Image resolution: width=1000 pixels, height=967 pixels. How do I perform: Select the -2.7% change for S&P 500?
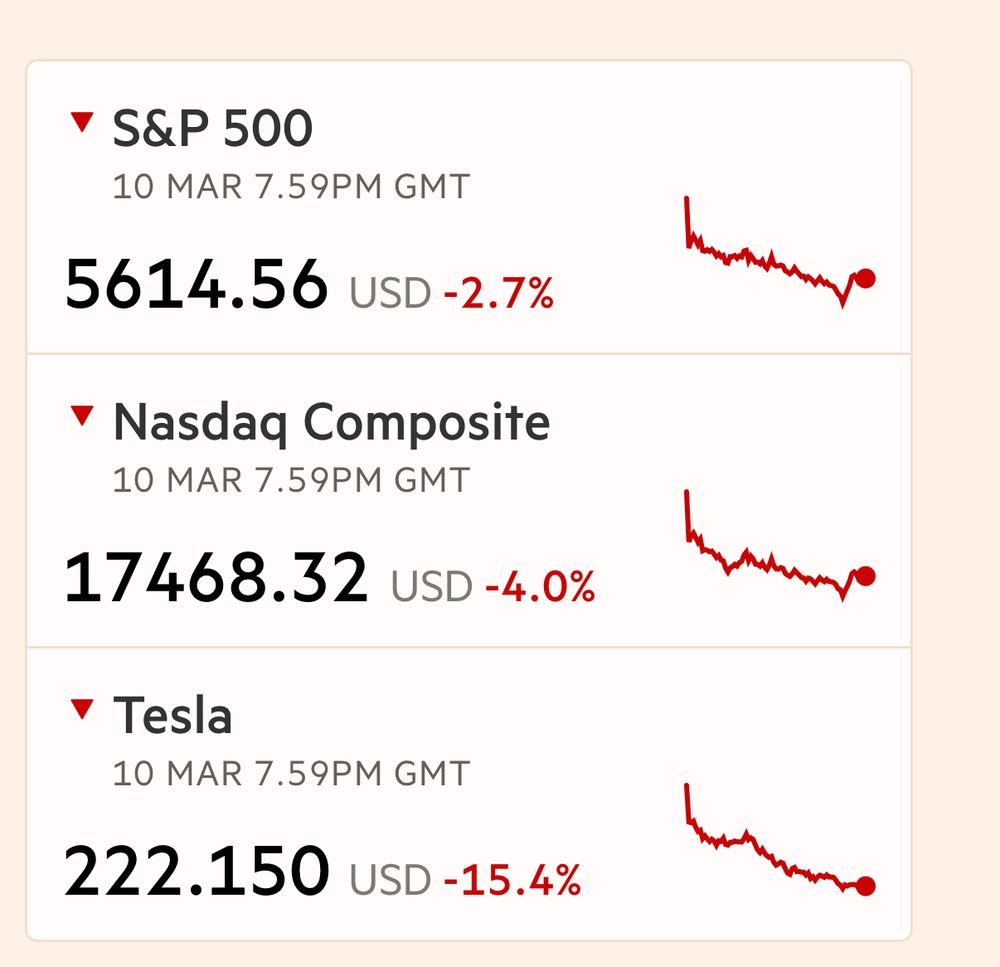click(498, 294)
